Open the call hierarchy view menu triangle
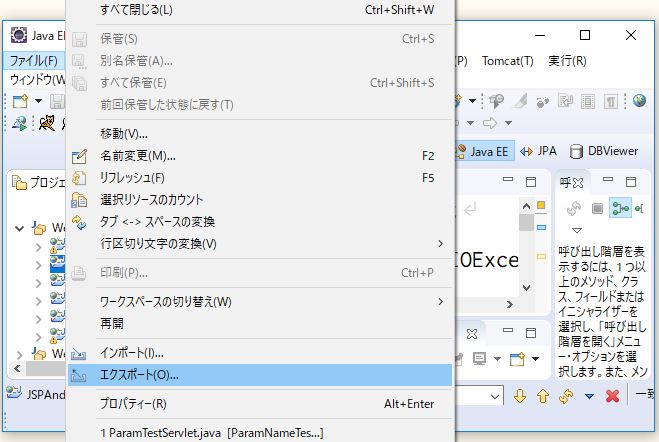This screenshot has width=659, height=442. point(577,230)
